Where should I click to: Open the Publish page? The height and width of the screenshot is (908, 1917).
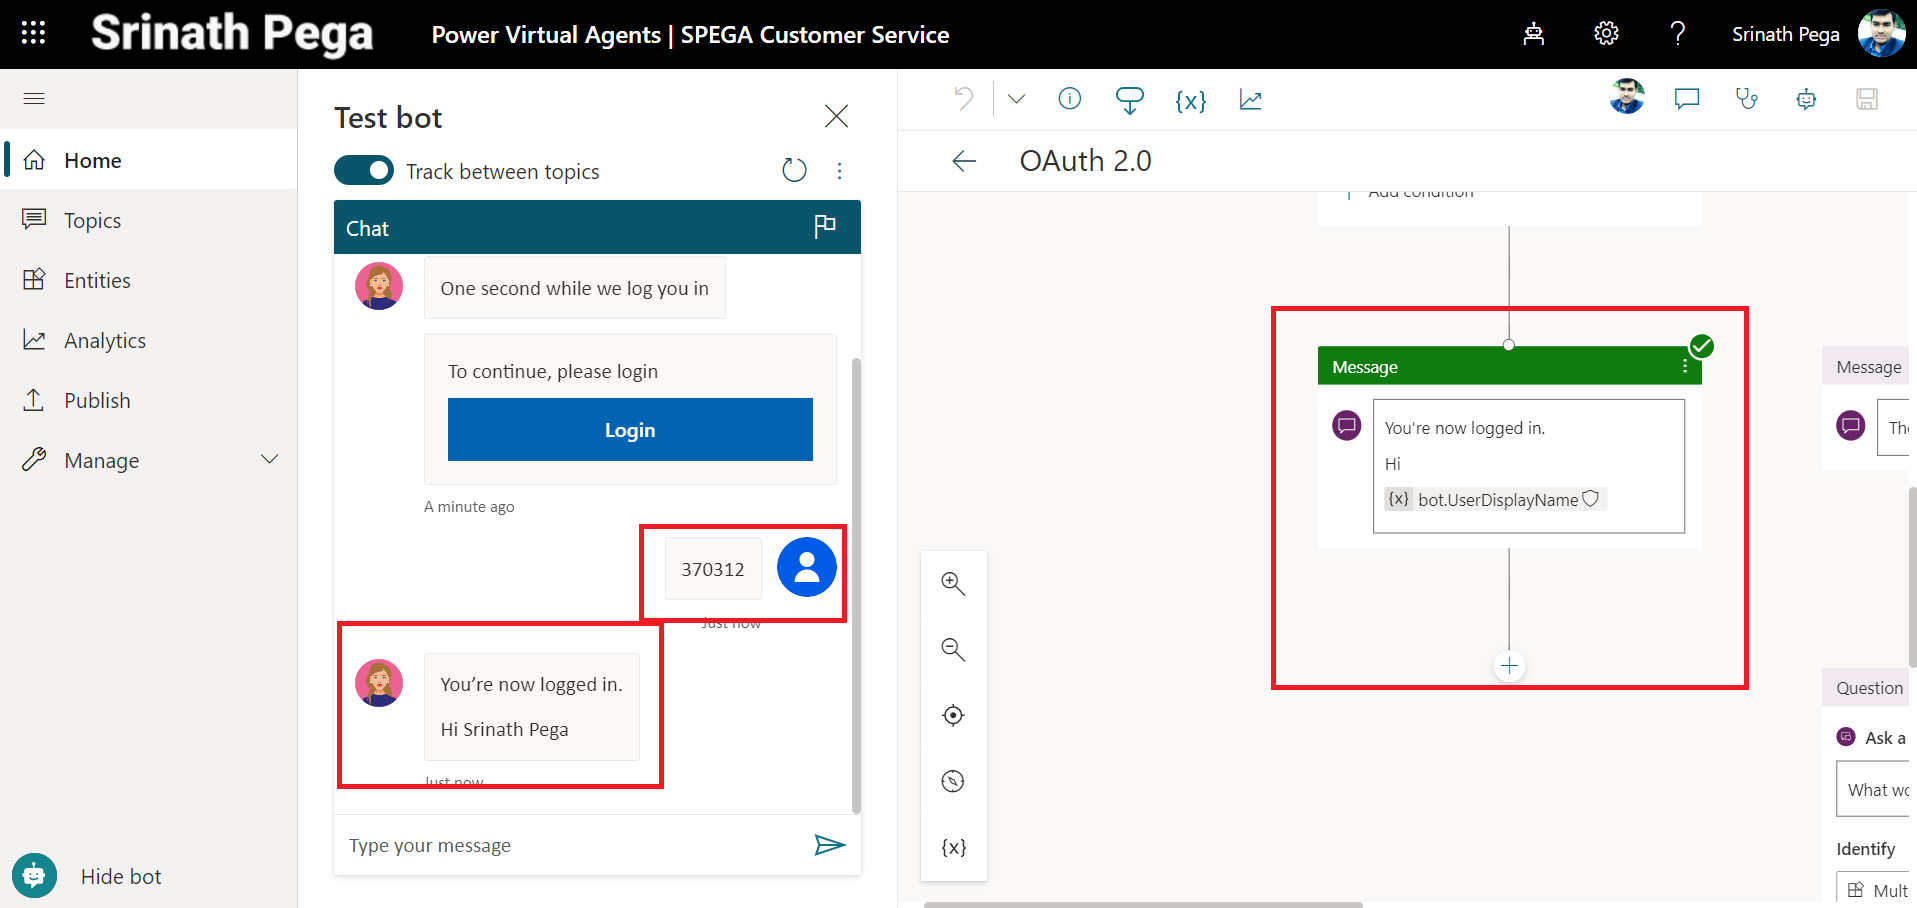tap(97, 400)
